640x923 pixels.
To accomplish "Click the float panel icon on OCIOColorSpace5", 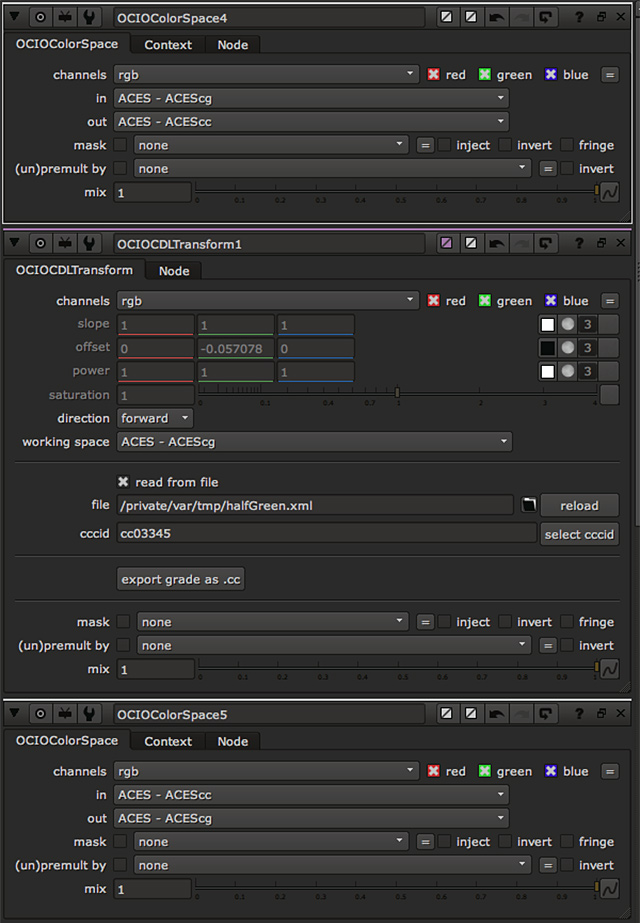I will pos(601,714).
